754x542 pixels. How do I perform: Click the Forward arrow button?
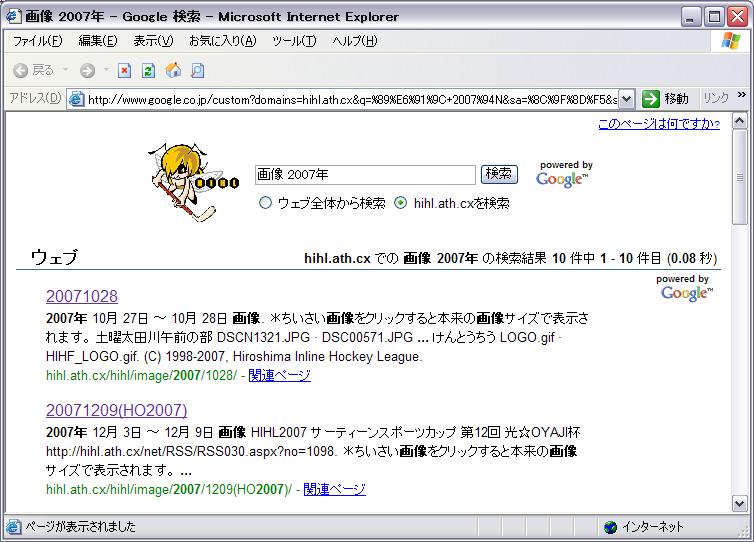coord(87,70)
